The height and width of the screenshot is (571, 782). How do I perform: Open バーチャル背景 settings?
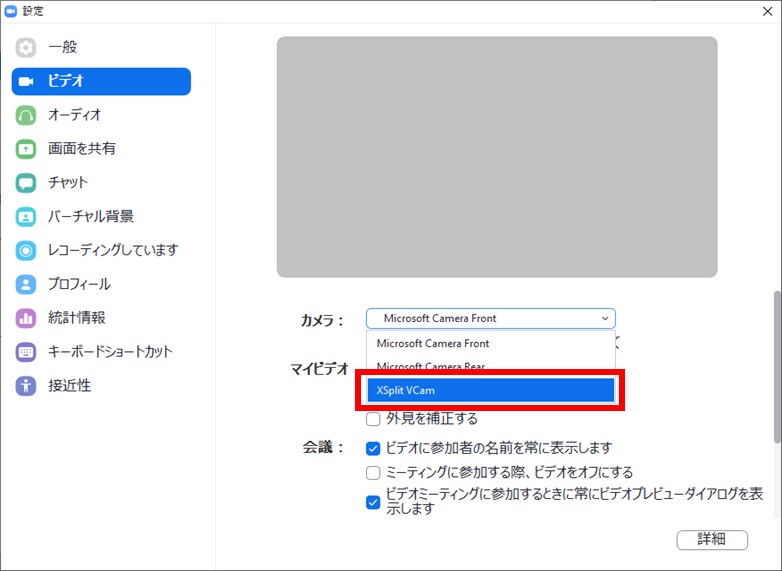point(101,216)
